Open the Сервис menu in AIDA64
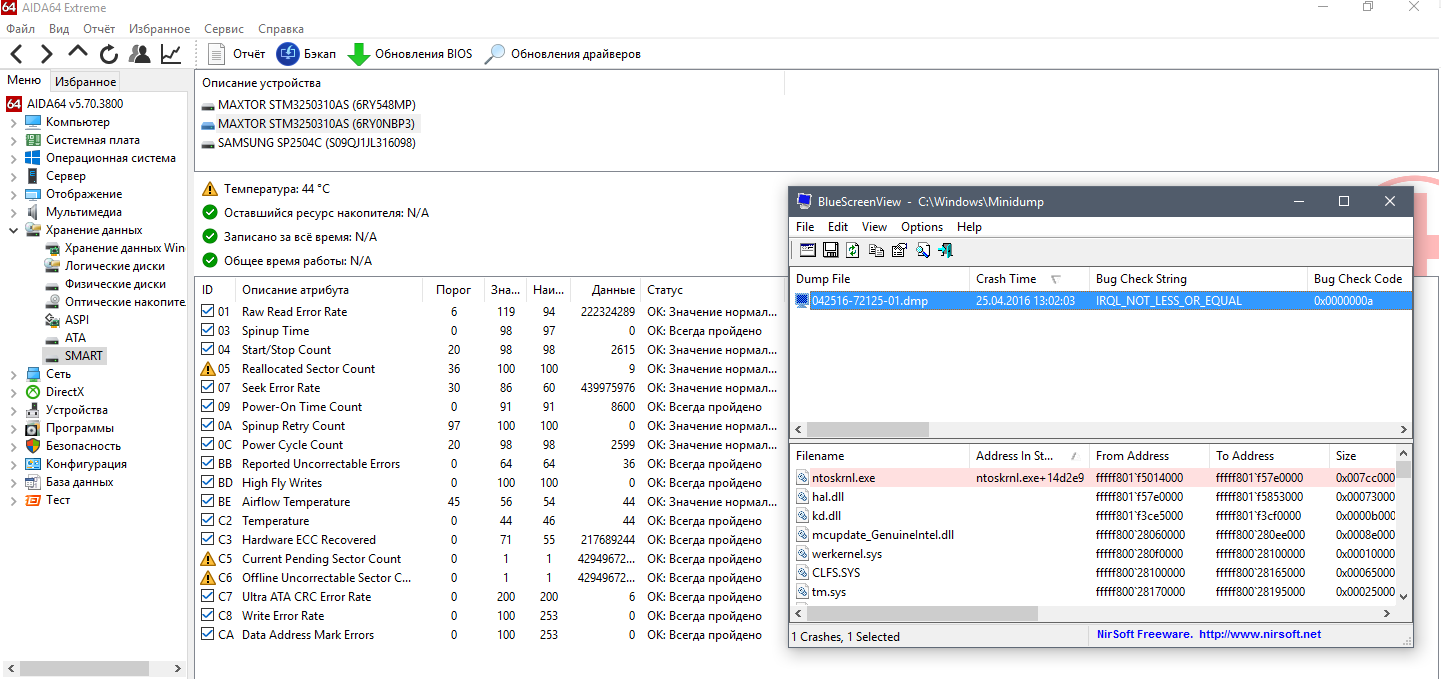Image resolution: width=1441 pixels, height=679 pixels. pyautogui.click(x=223, y=29)
